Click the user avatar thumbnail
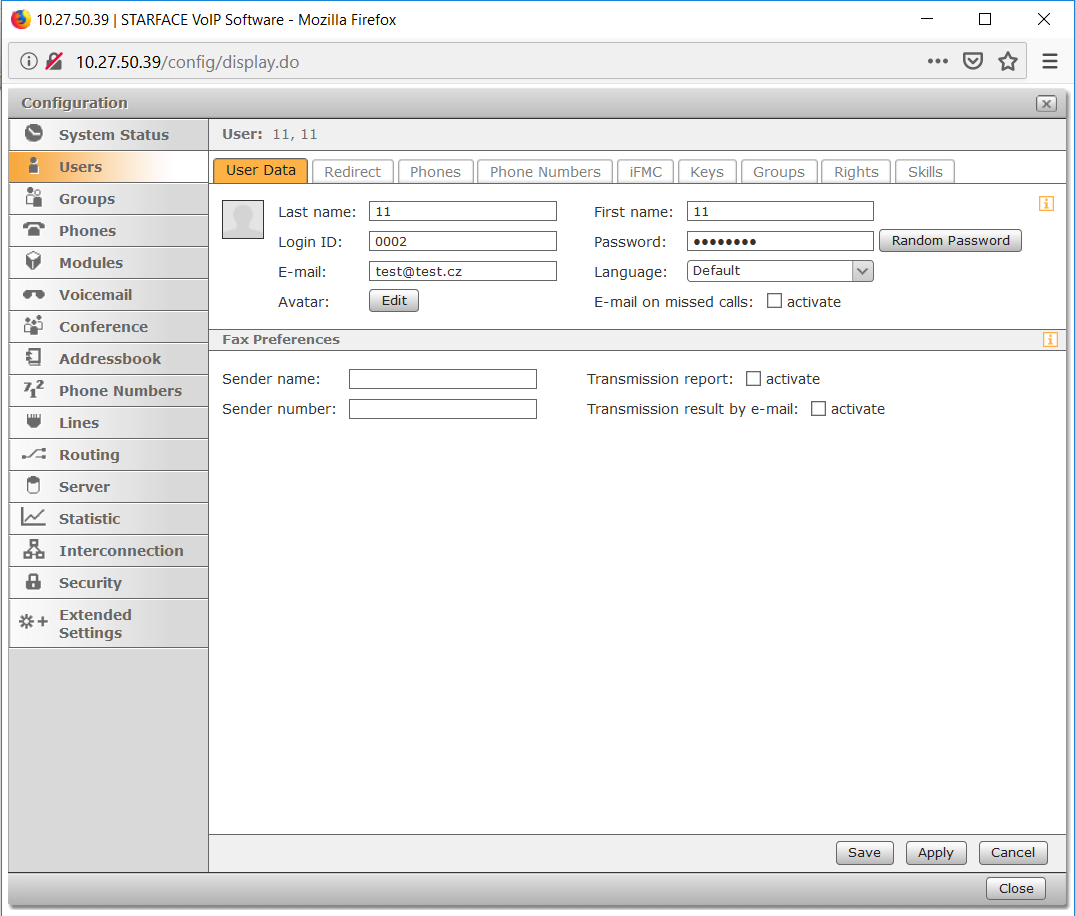Screen dimensions: 1076x916 tap(243, 219)
